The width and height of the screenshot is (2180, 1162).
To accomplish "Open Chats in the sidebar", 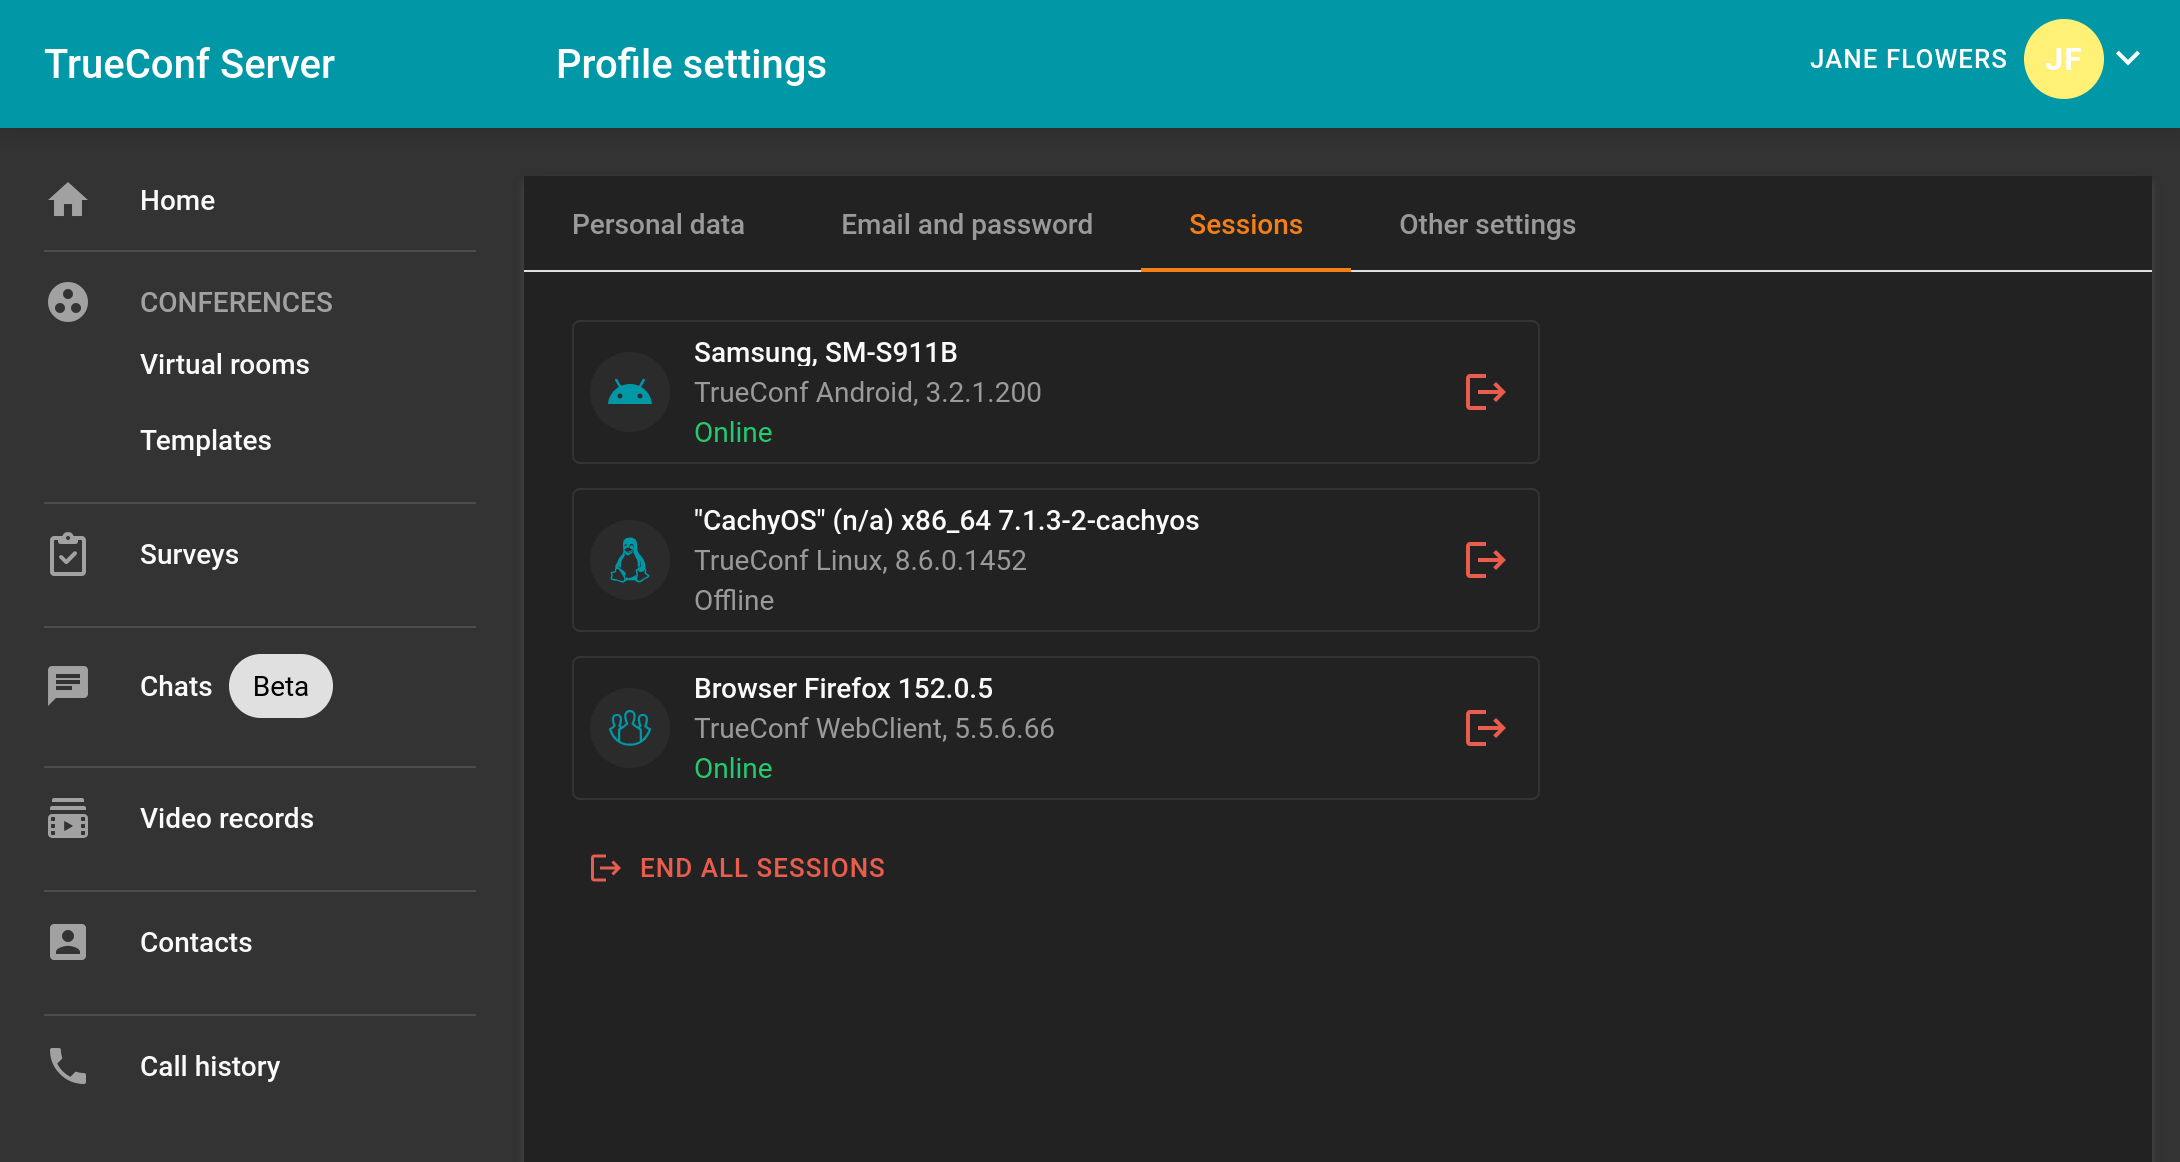I will [176, 686].
